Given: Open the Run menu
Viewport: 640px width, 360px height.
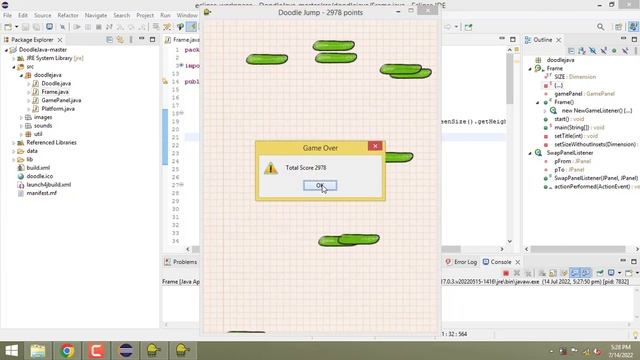Looking at the screenshot, I should tap(165, 15).
